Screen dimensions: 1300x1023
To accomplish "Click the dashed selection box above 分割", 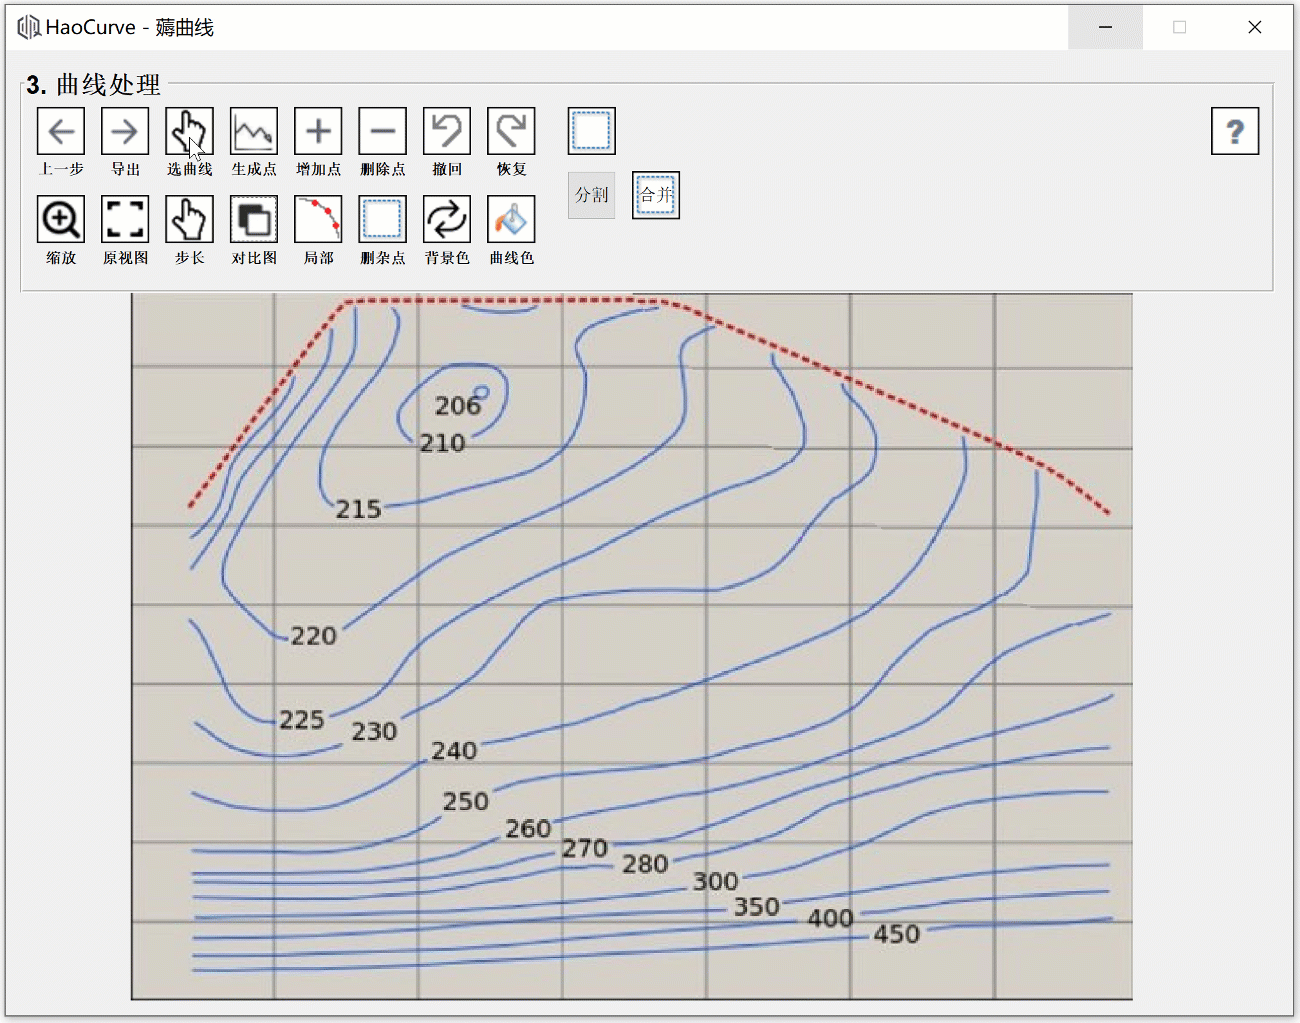I will click(x=591, y=131).
